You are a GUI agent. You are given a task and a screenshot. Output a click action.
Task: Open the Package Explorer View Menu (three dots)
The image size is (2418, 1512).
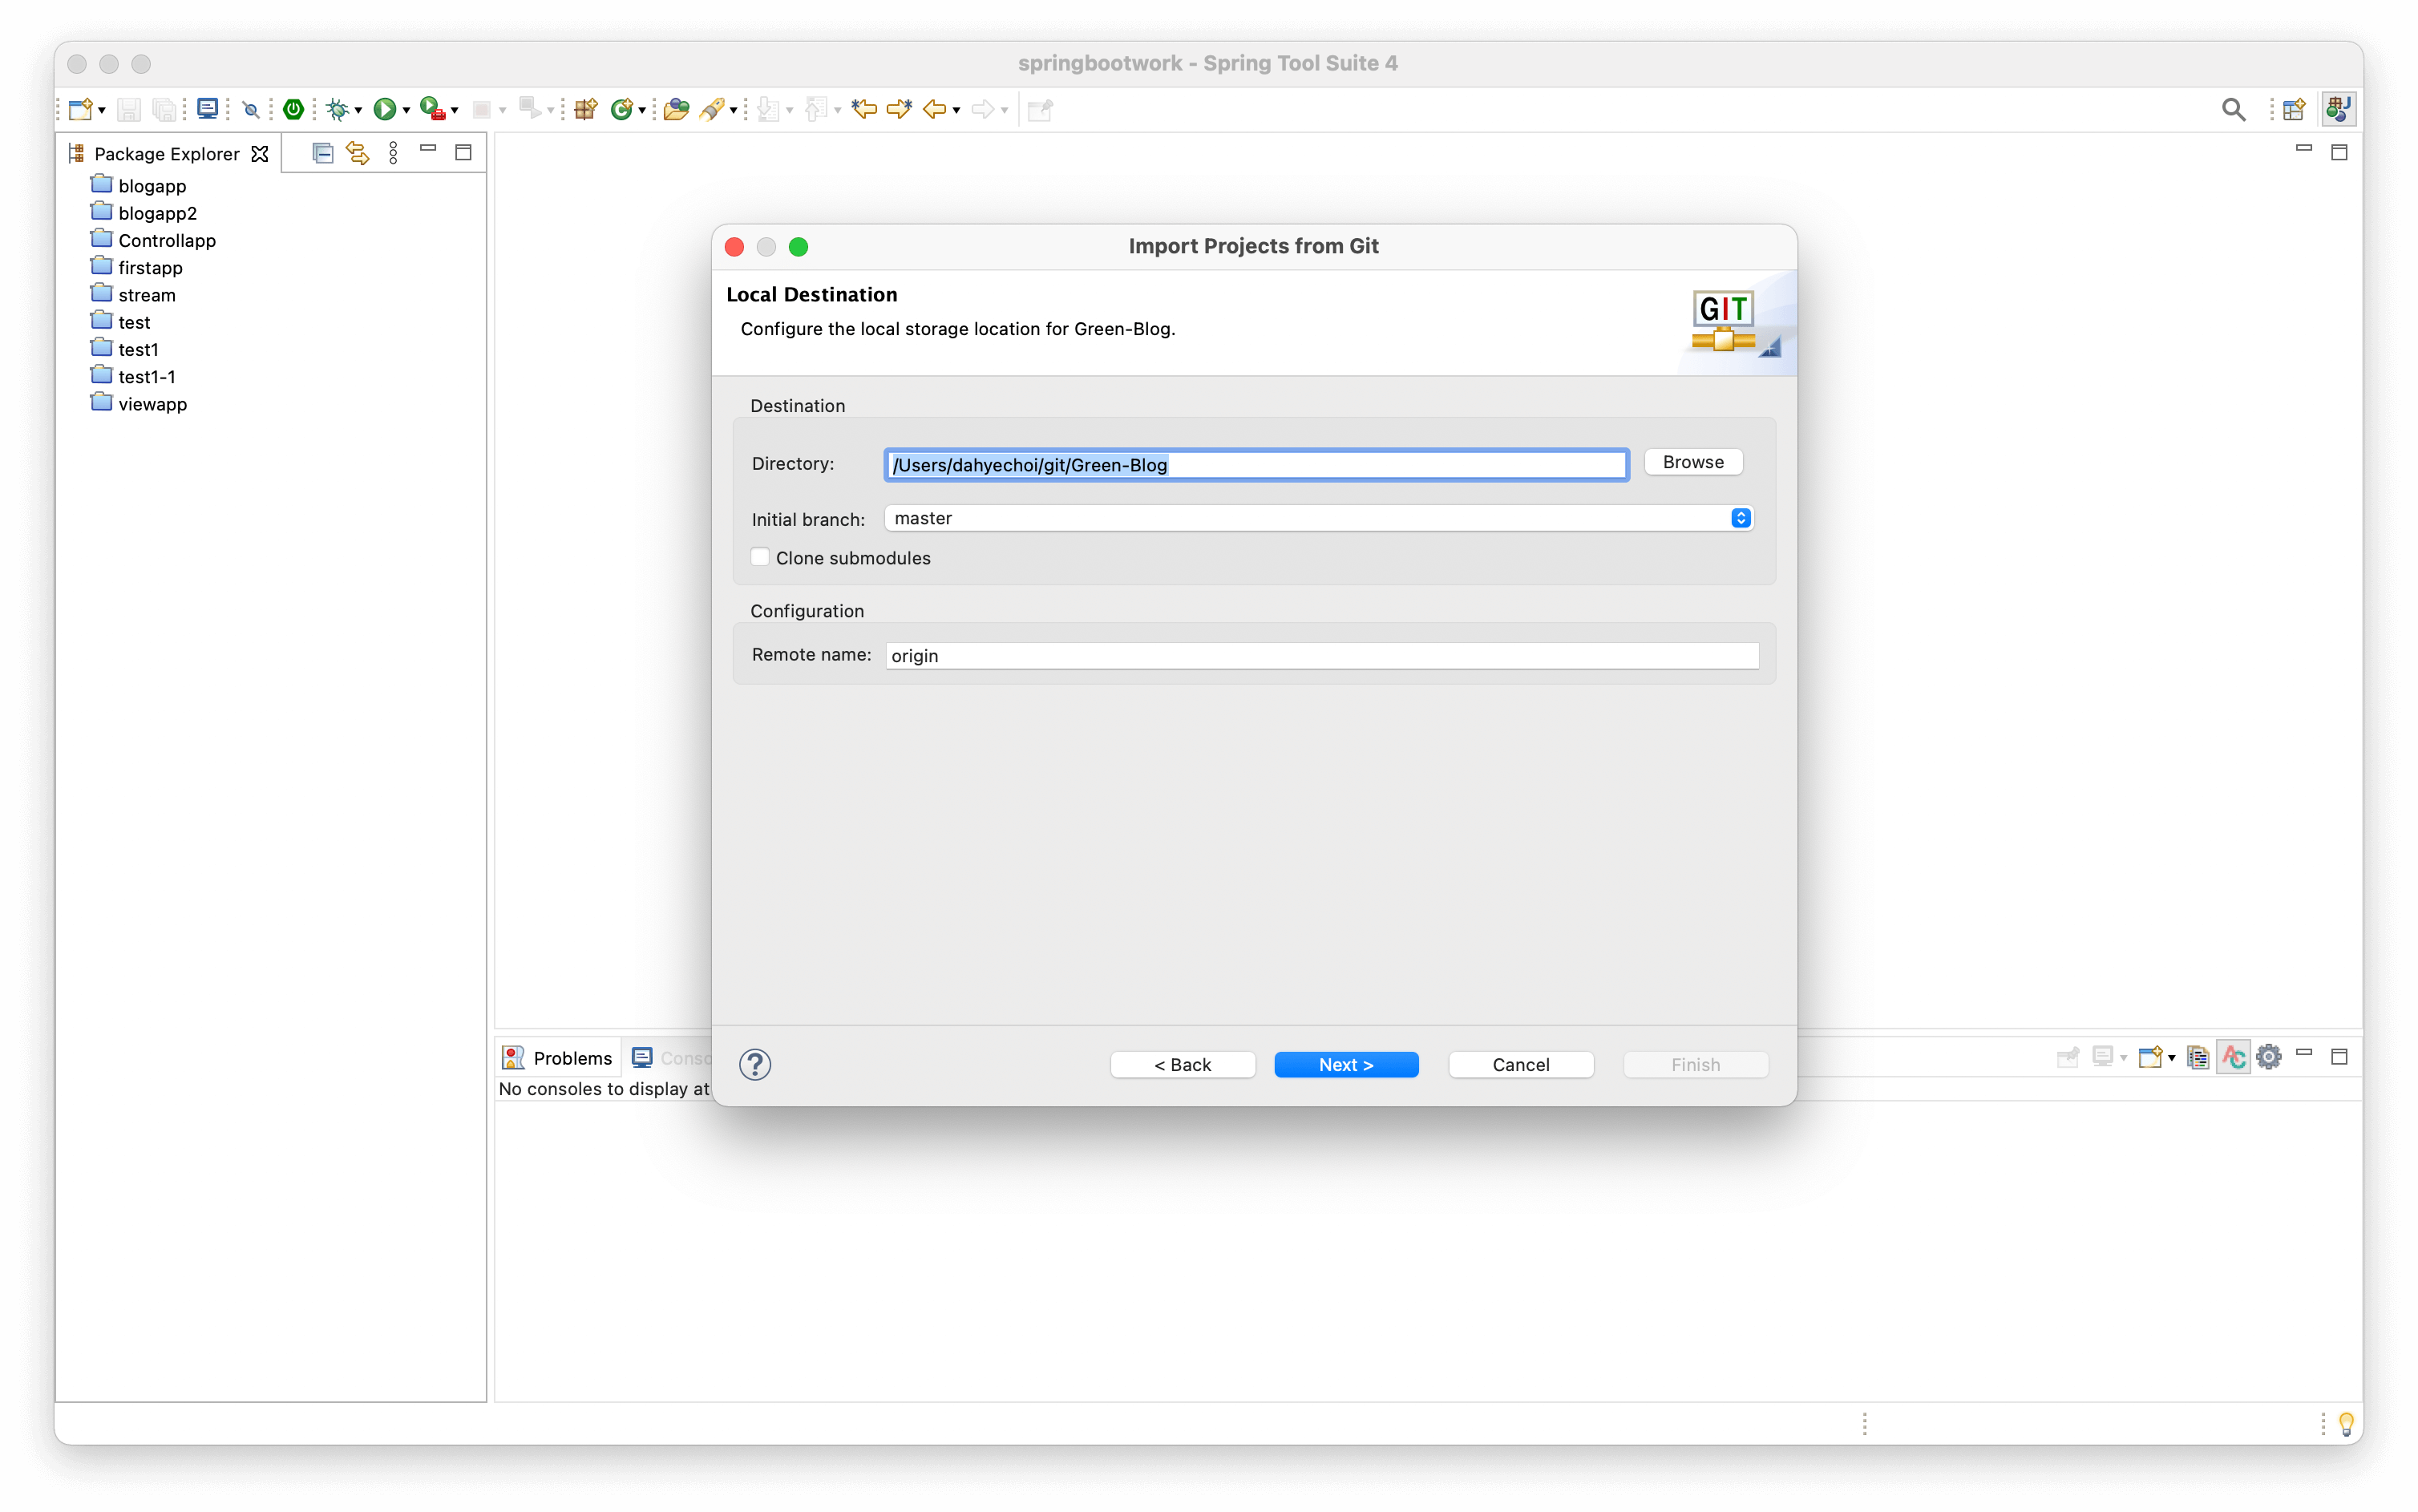click(x=393, y=153)
